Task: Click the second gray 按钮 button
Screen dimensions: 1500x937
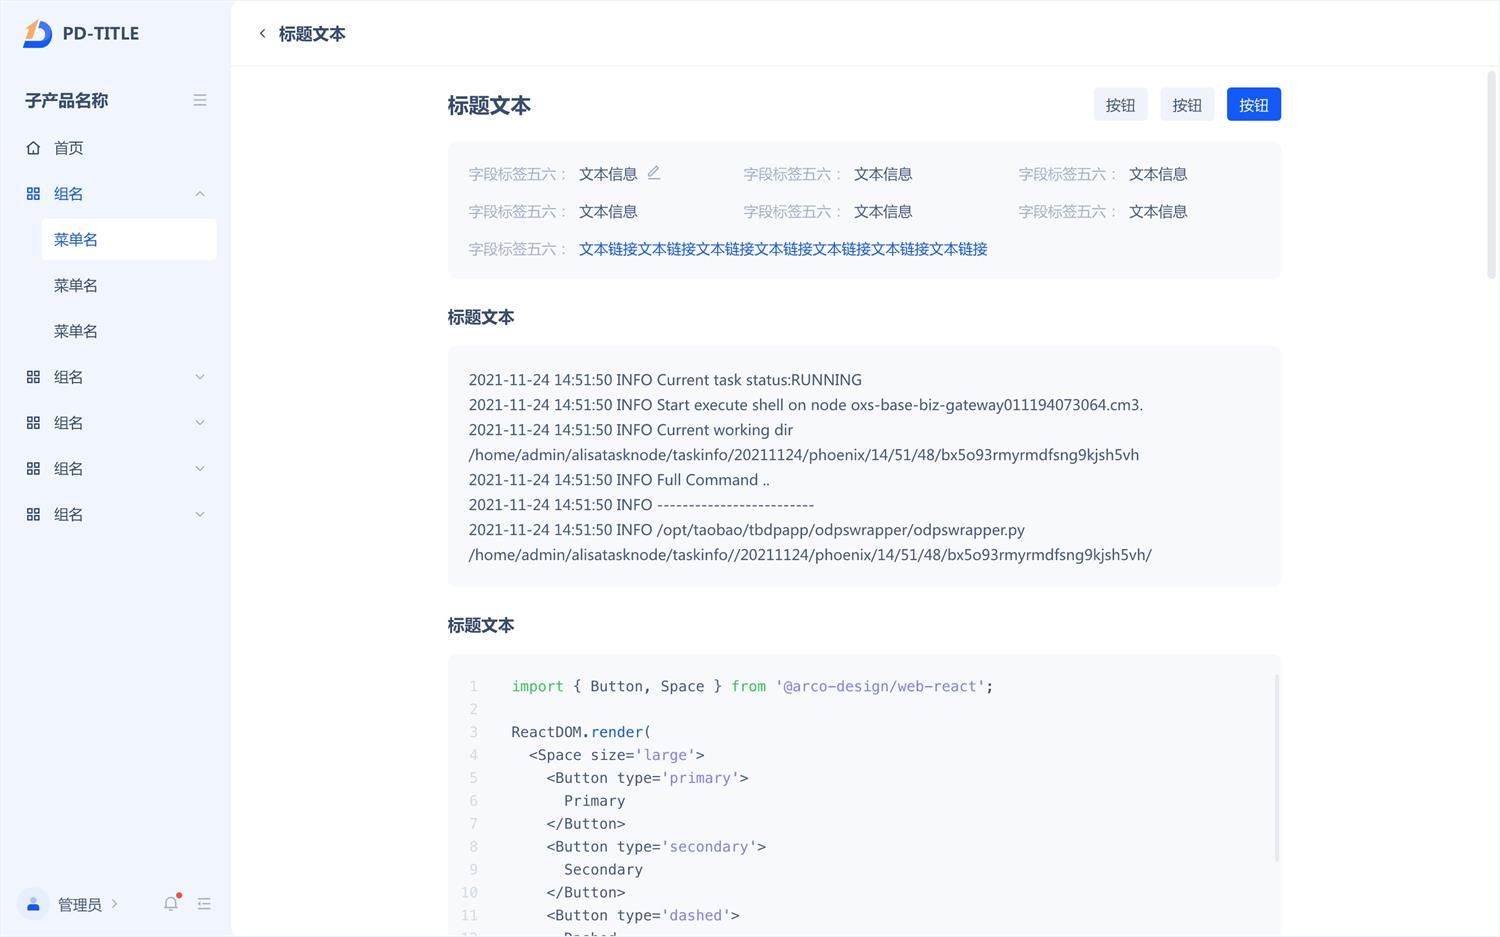Action: 1187,105
